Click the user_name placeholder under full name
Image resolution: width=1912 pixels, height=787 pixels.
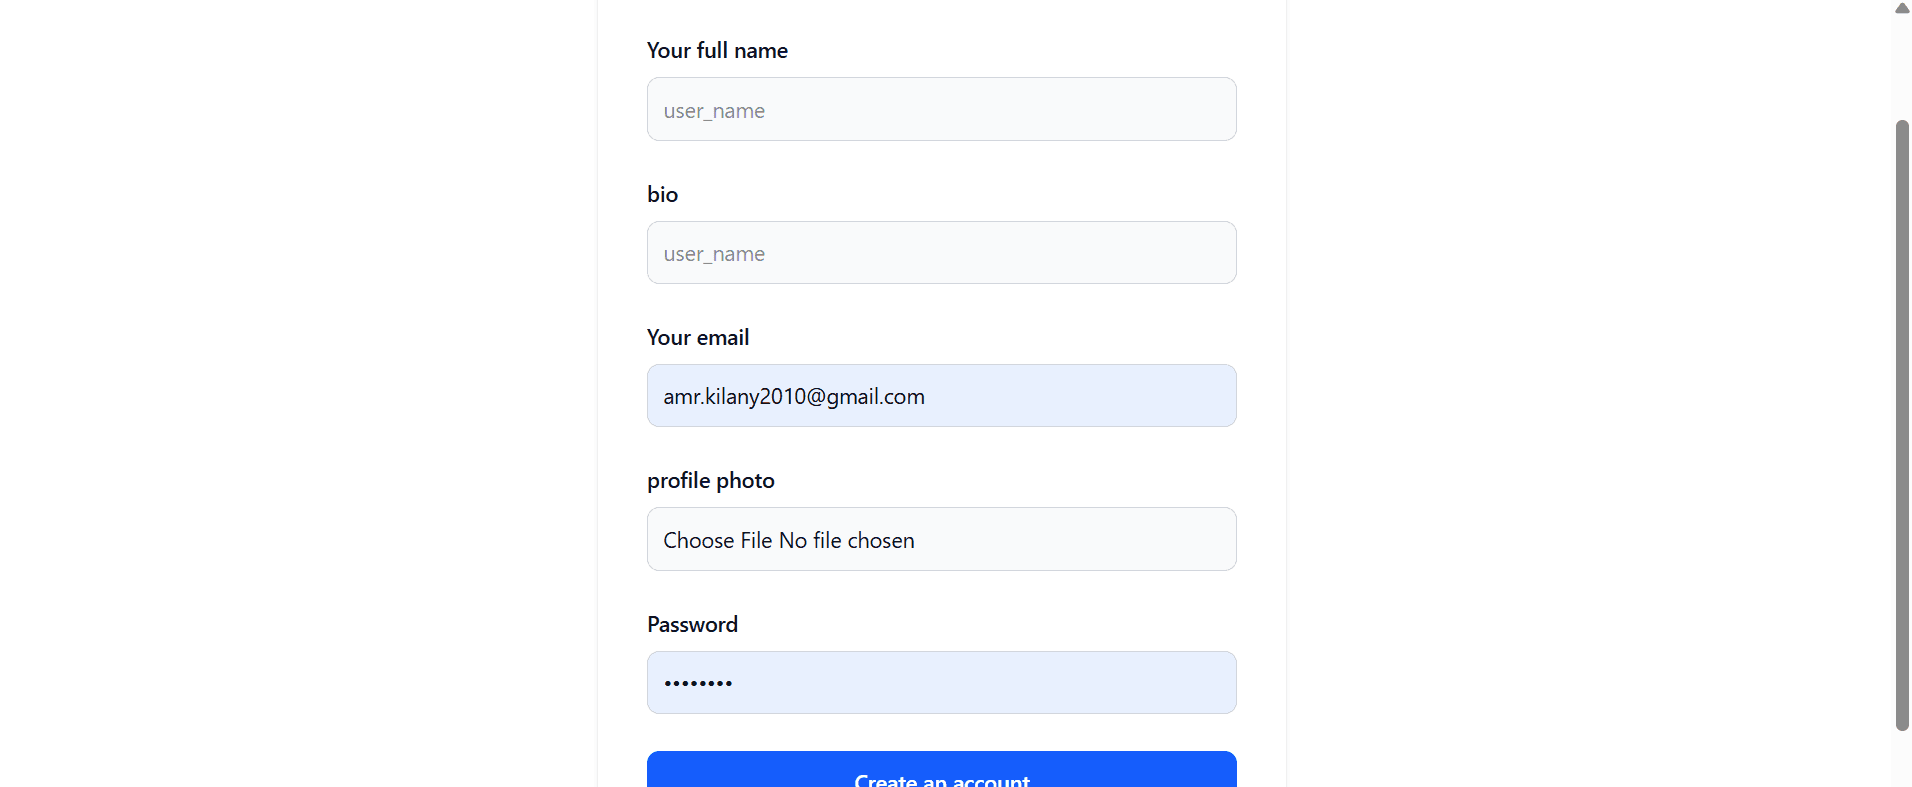point(714,111)
